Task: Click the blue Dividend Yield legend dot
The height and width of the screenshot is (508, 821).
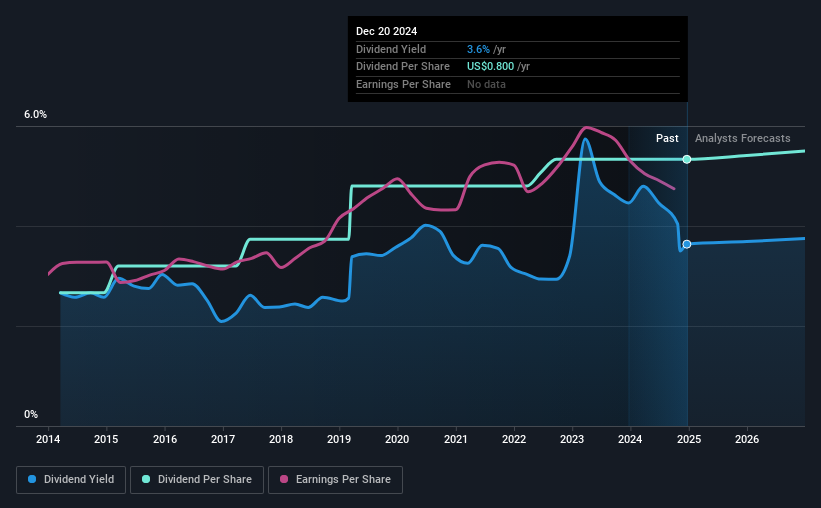Action: (x=32, y=479)
